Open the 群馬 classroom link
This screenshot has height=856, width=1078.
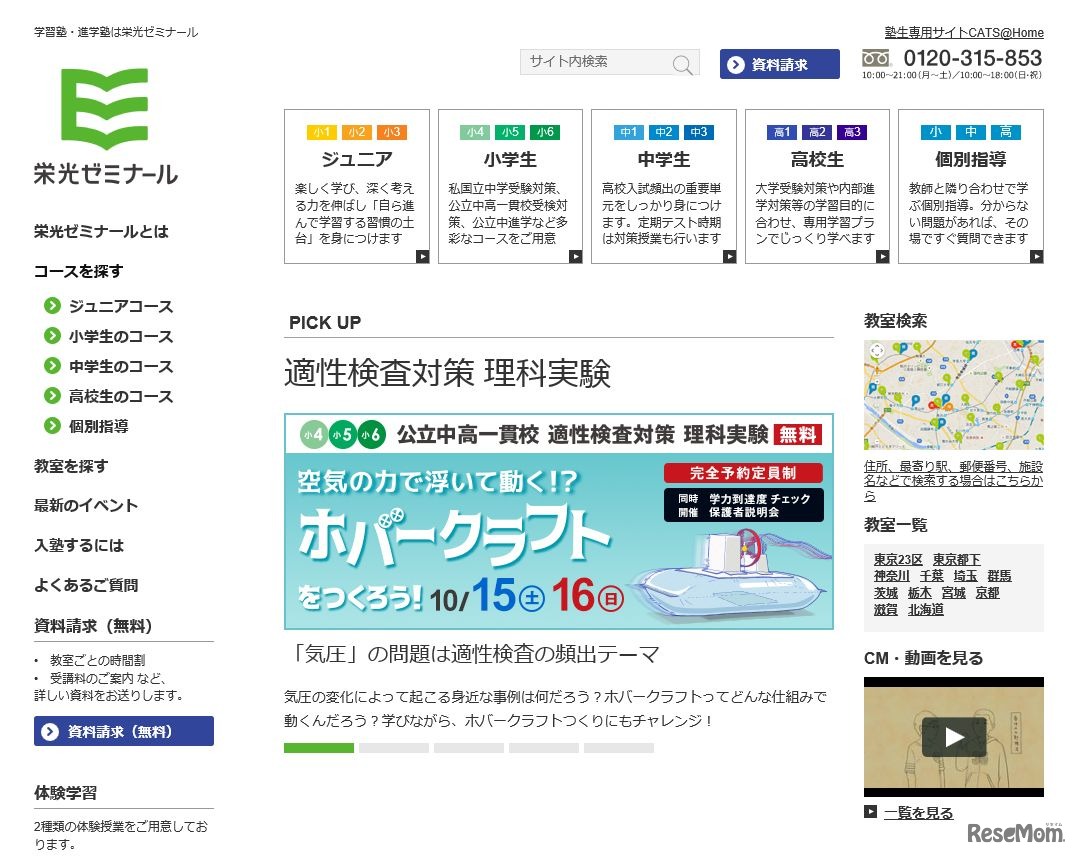click(999, 576)
